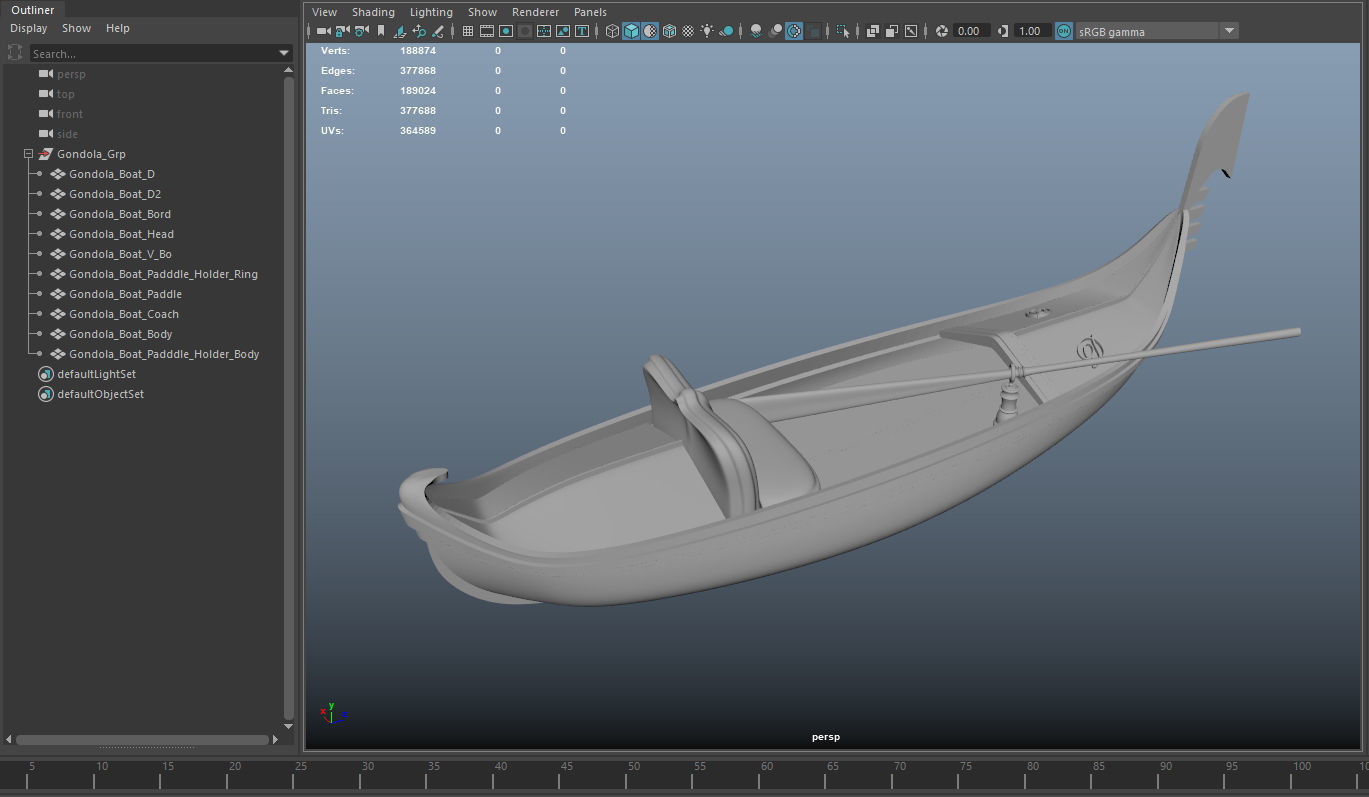Select the Grease Pencil tool icon
The width and height of the screenshot is (1369, 797).
click(438, 31)
